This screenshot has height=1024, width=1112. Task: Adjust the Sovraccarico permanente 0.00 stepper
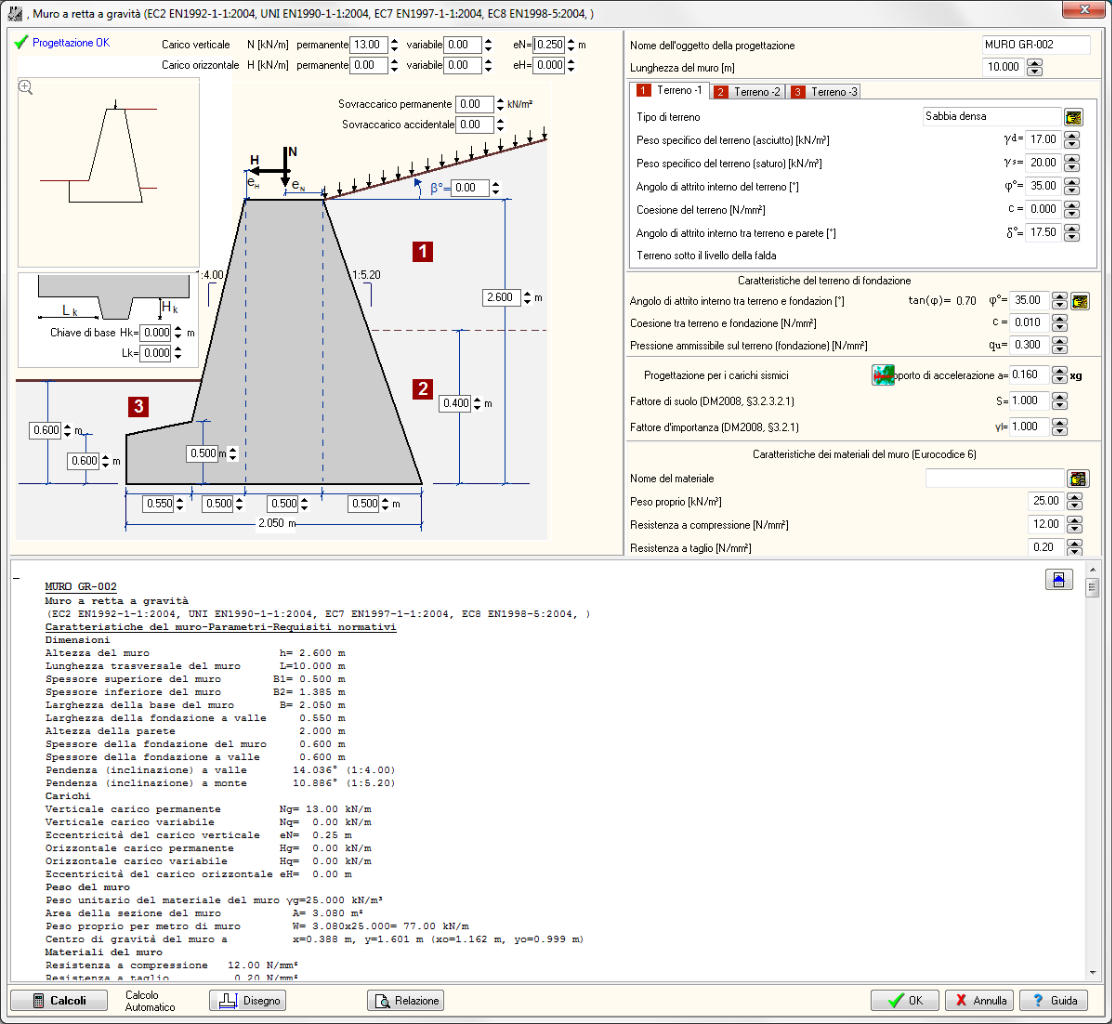tap(500, 104)
